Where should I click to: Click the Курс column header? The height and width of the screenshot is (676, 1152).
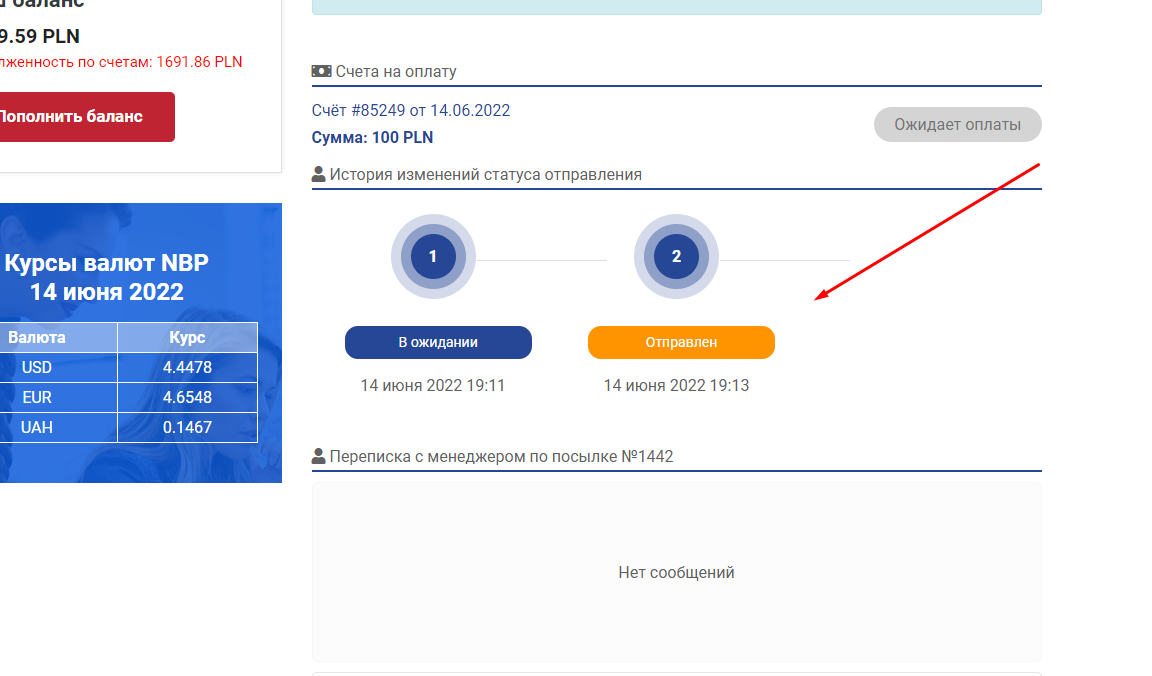pyautogui.click(x=187, y=337)
